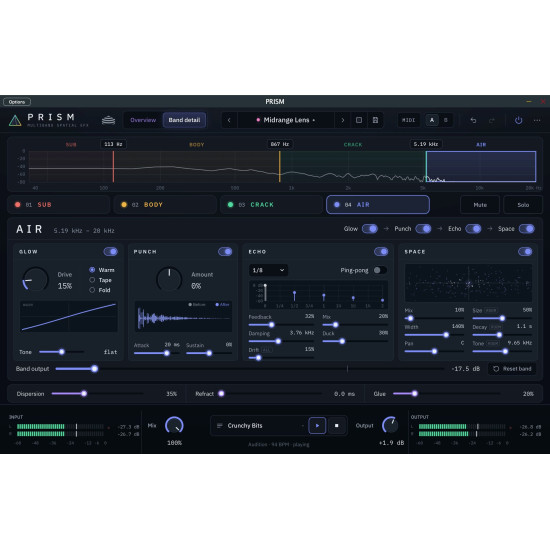Click the layered stack icon beside the logo

(x=108, y=120)
